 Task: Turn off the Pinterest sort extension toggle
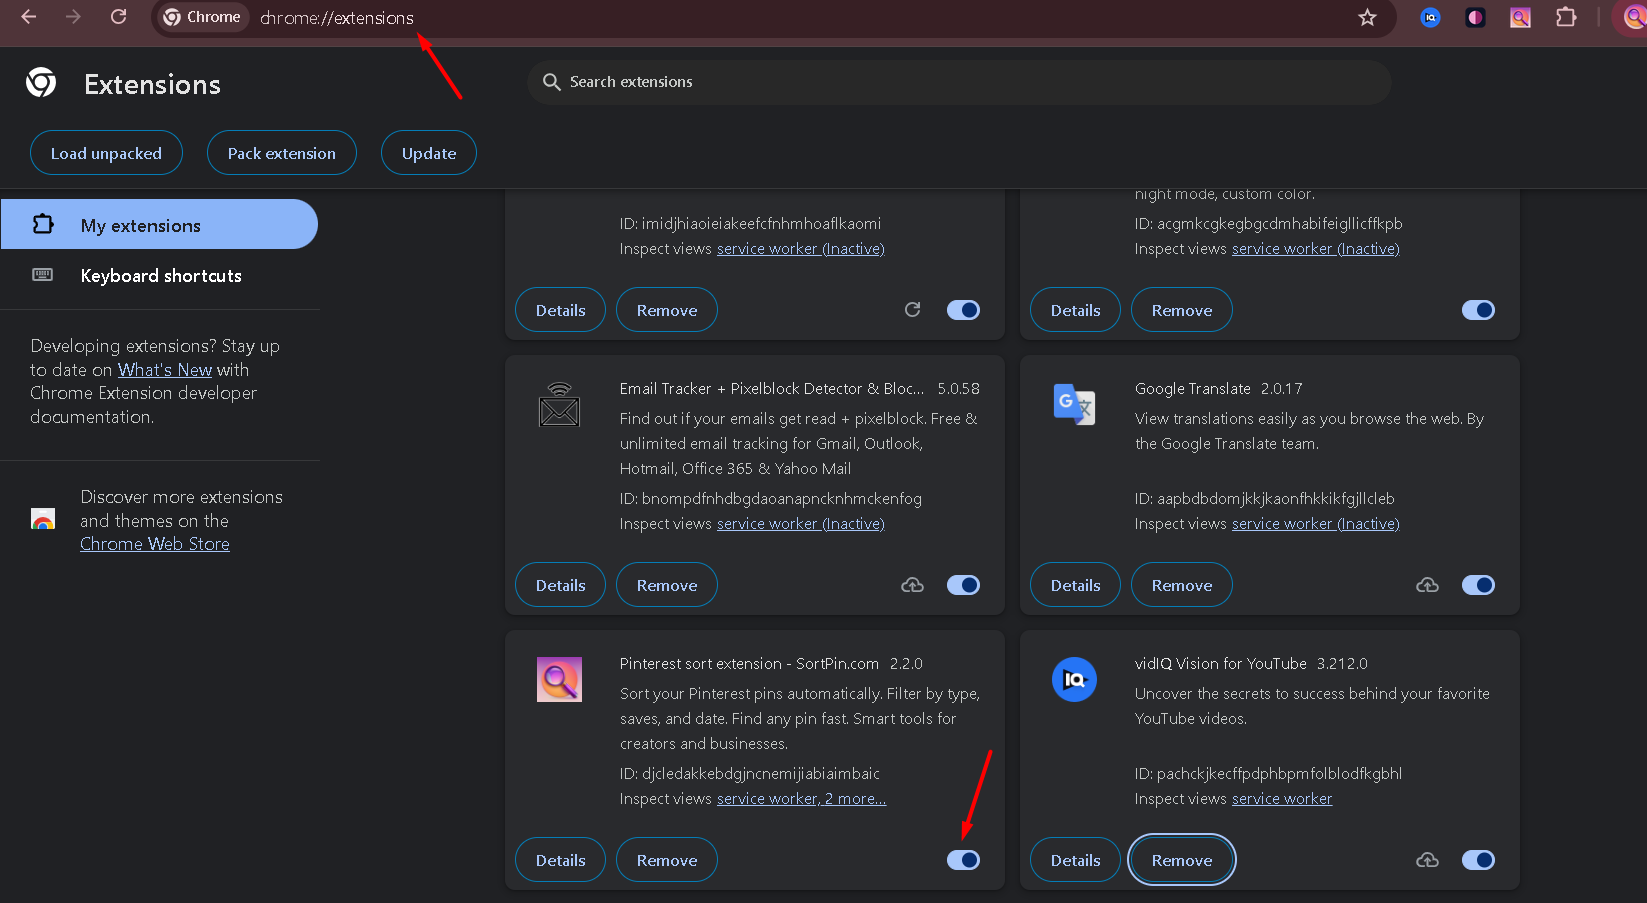tap(963, 860)
